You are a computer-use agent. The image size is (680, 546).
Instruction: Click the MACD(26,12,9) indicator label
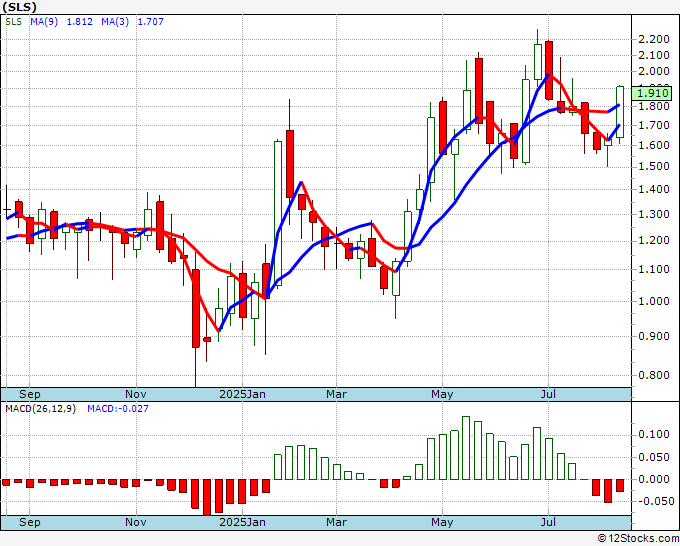40,409
